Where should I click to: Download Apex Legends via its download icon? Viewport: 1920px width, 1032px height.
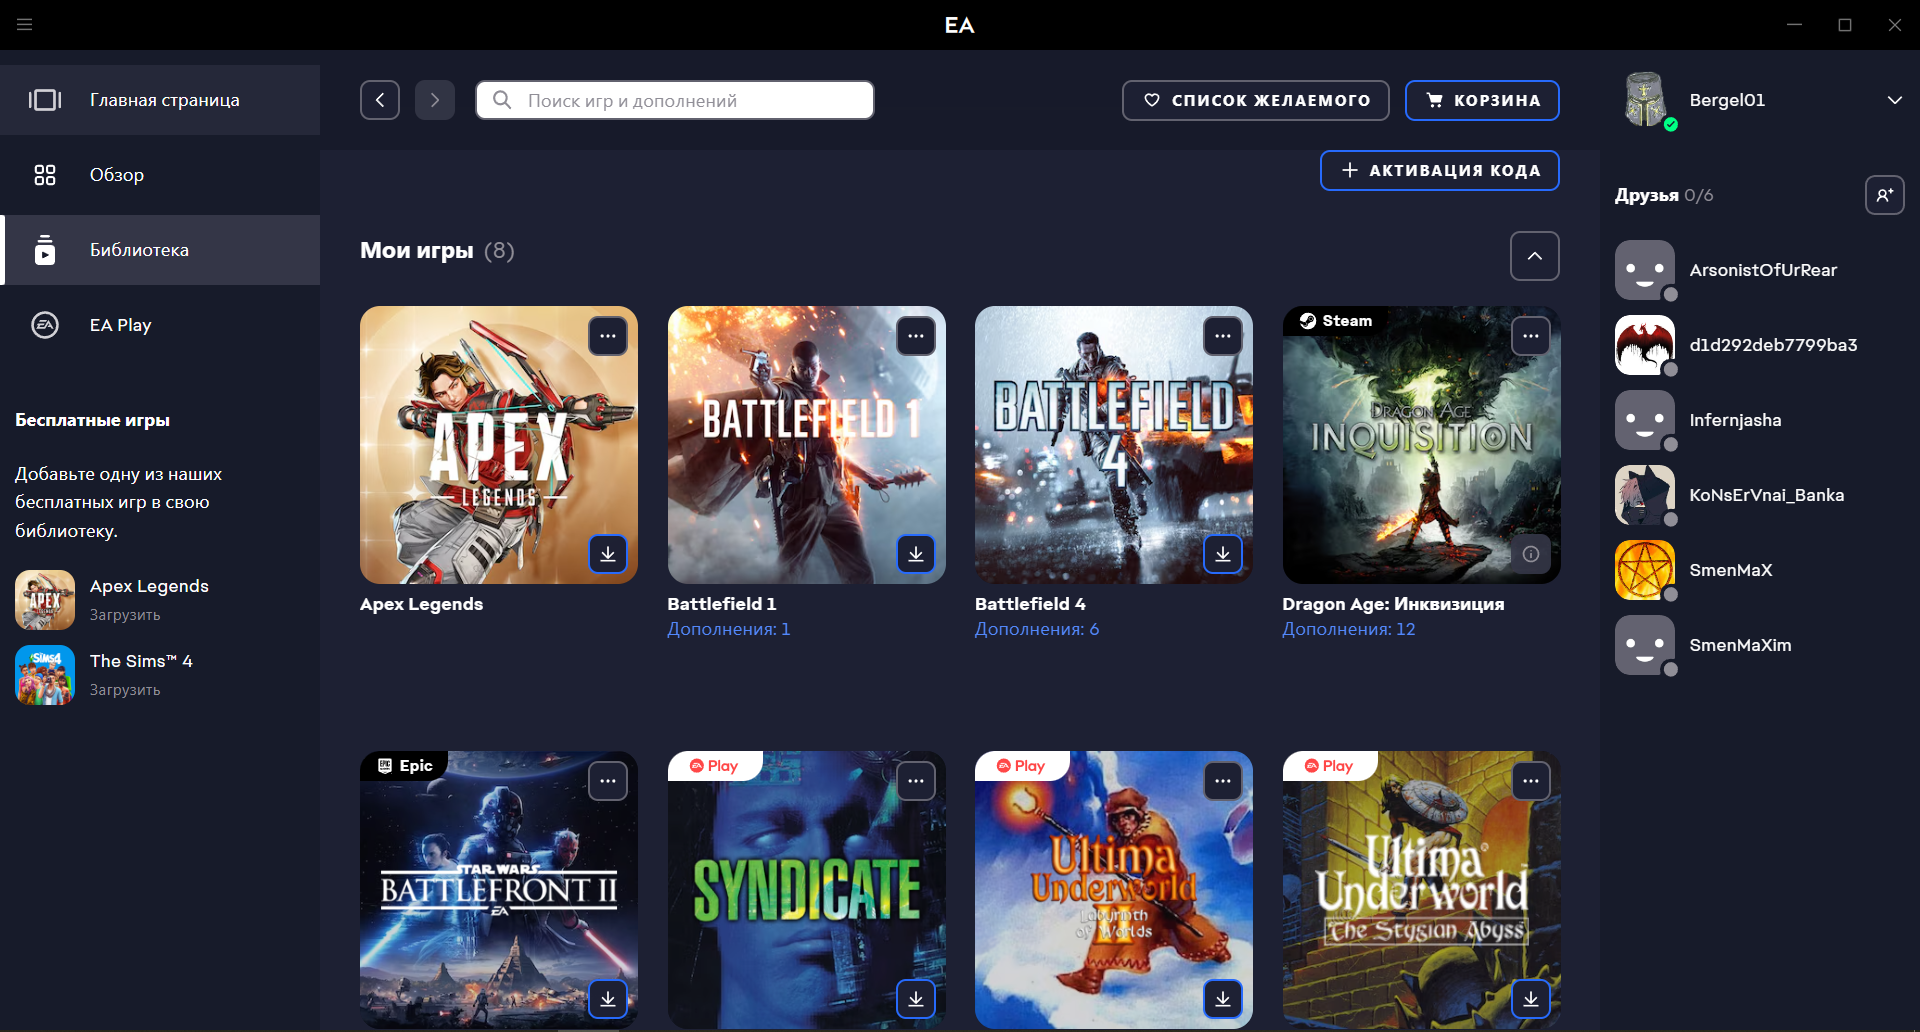click(x=608, y=554)
